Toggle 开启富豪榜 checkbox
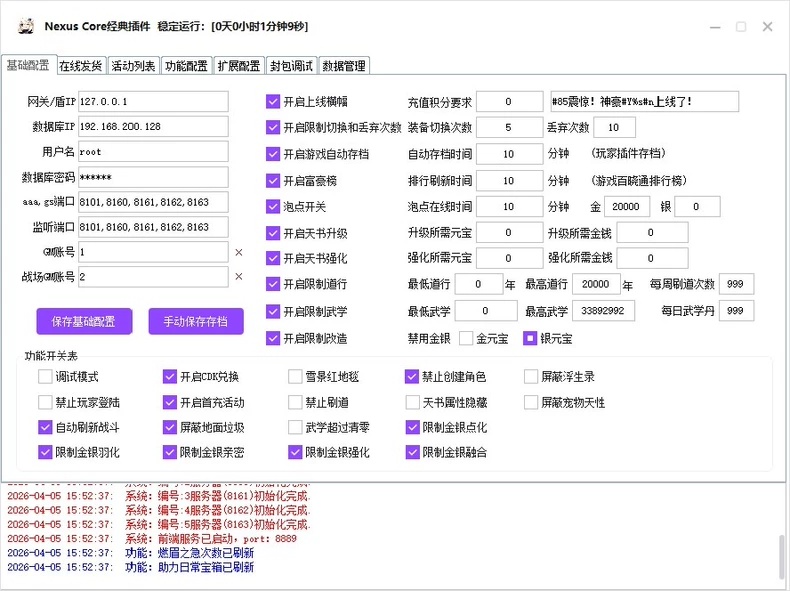 [x=273, y=180]
